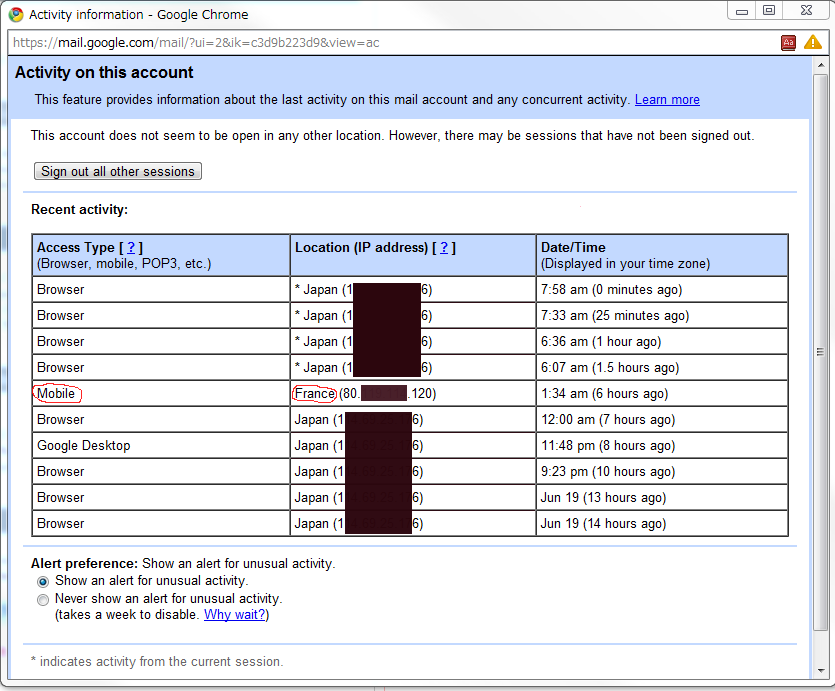
Task: Click the Recent activity heading
Action: coord(79,209)
